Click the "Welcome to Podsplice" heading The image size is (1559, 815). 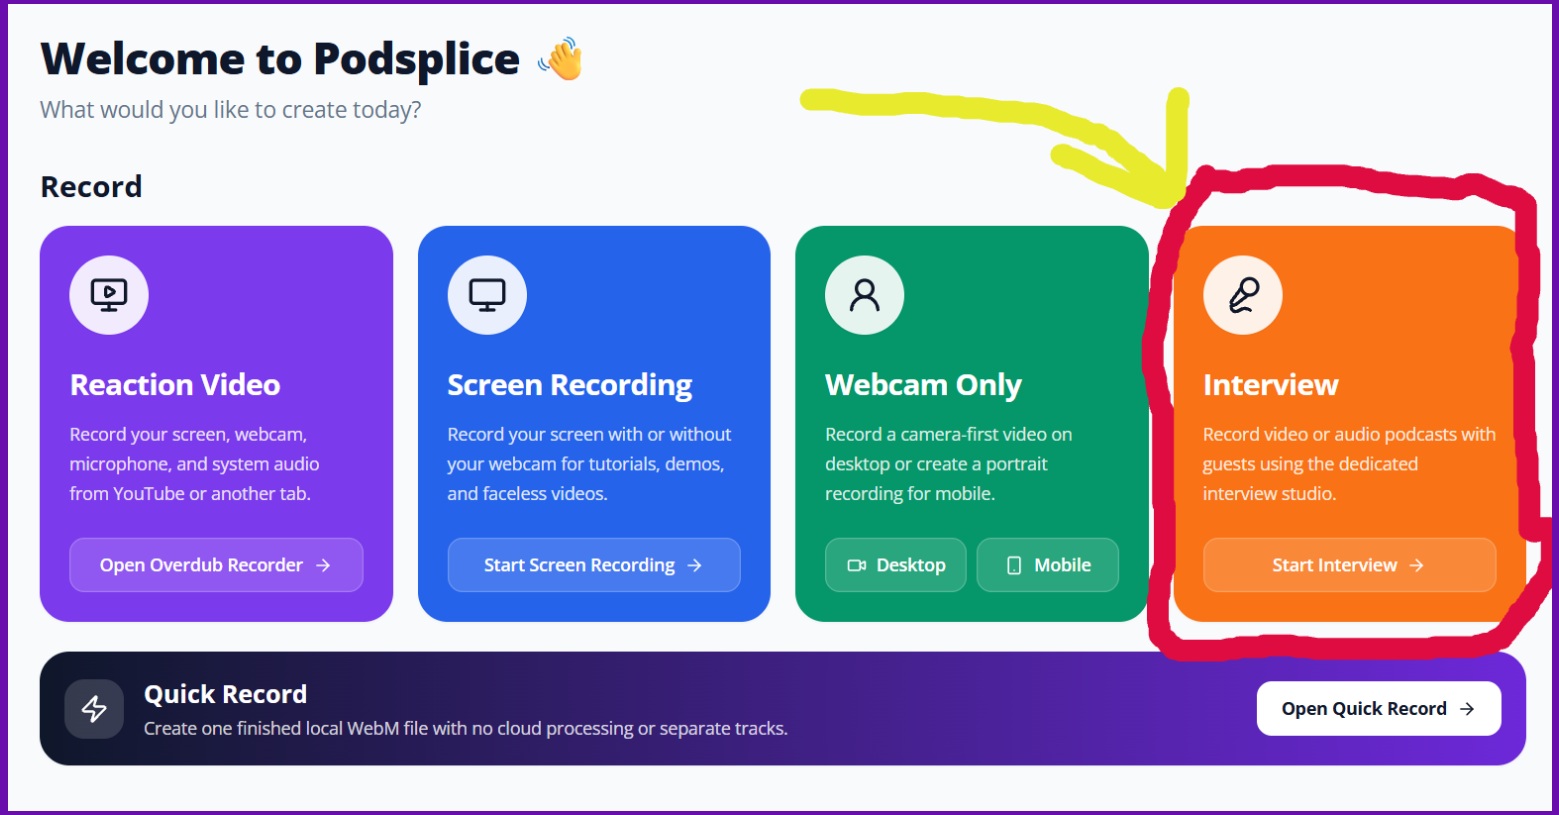(x=280, y=60)
